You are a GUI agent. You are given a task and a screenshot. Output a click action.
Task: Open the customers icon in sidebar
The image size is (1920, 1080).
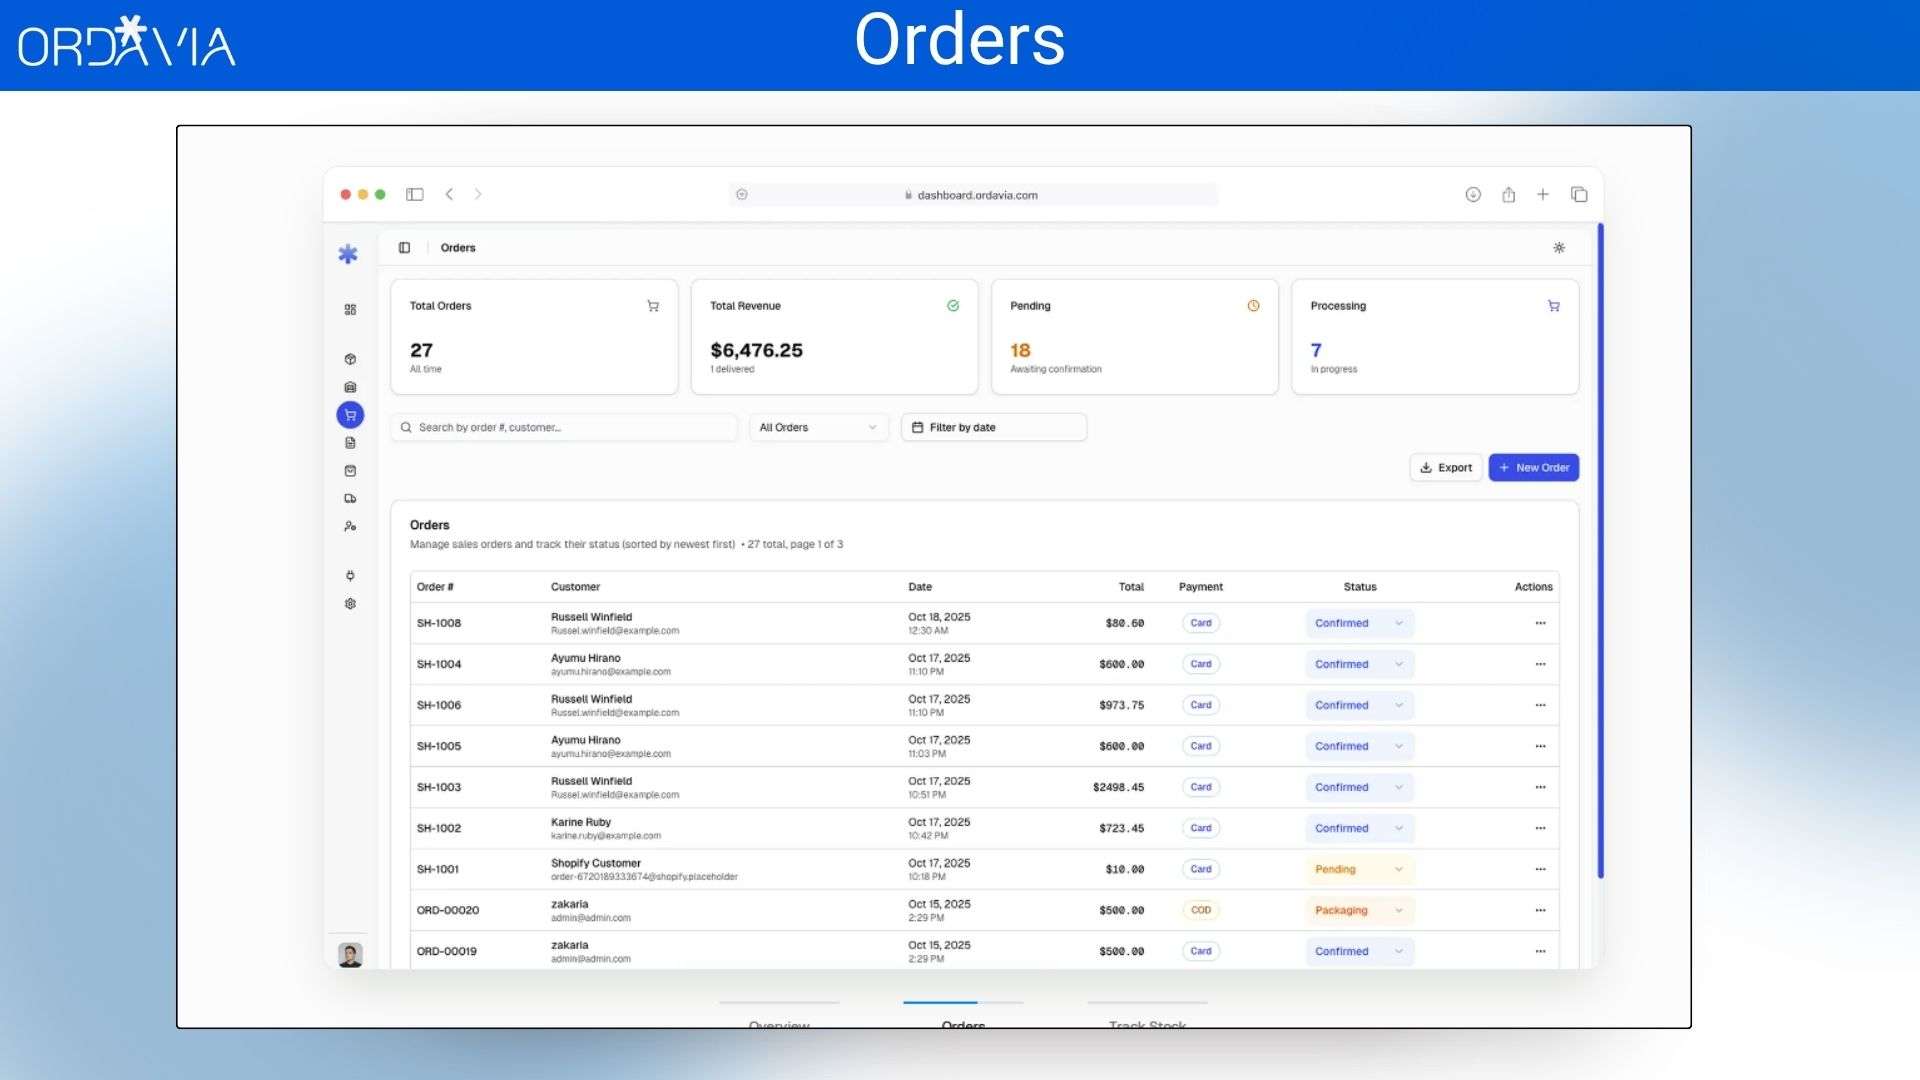coord(350,525)
